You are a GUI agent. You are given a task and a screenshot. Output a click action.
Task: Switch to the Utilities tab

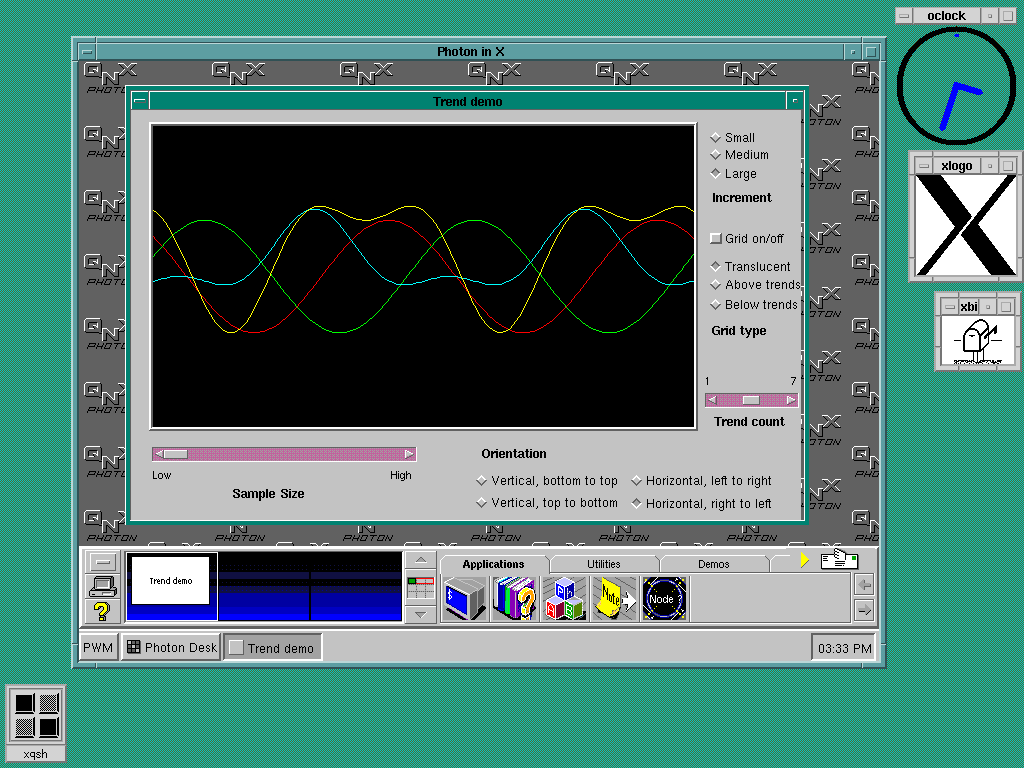603,564
